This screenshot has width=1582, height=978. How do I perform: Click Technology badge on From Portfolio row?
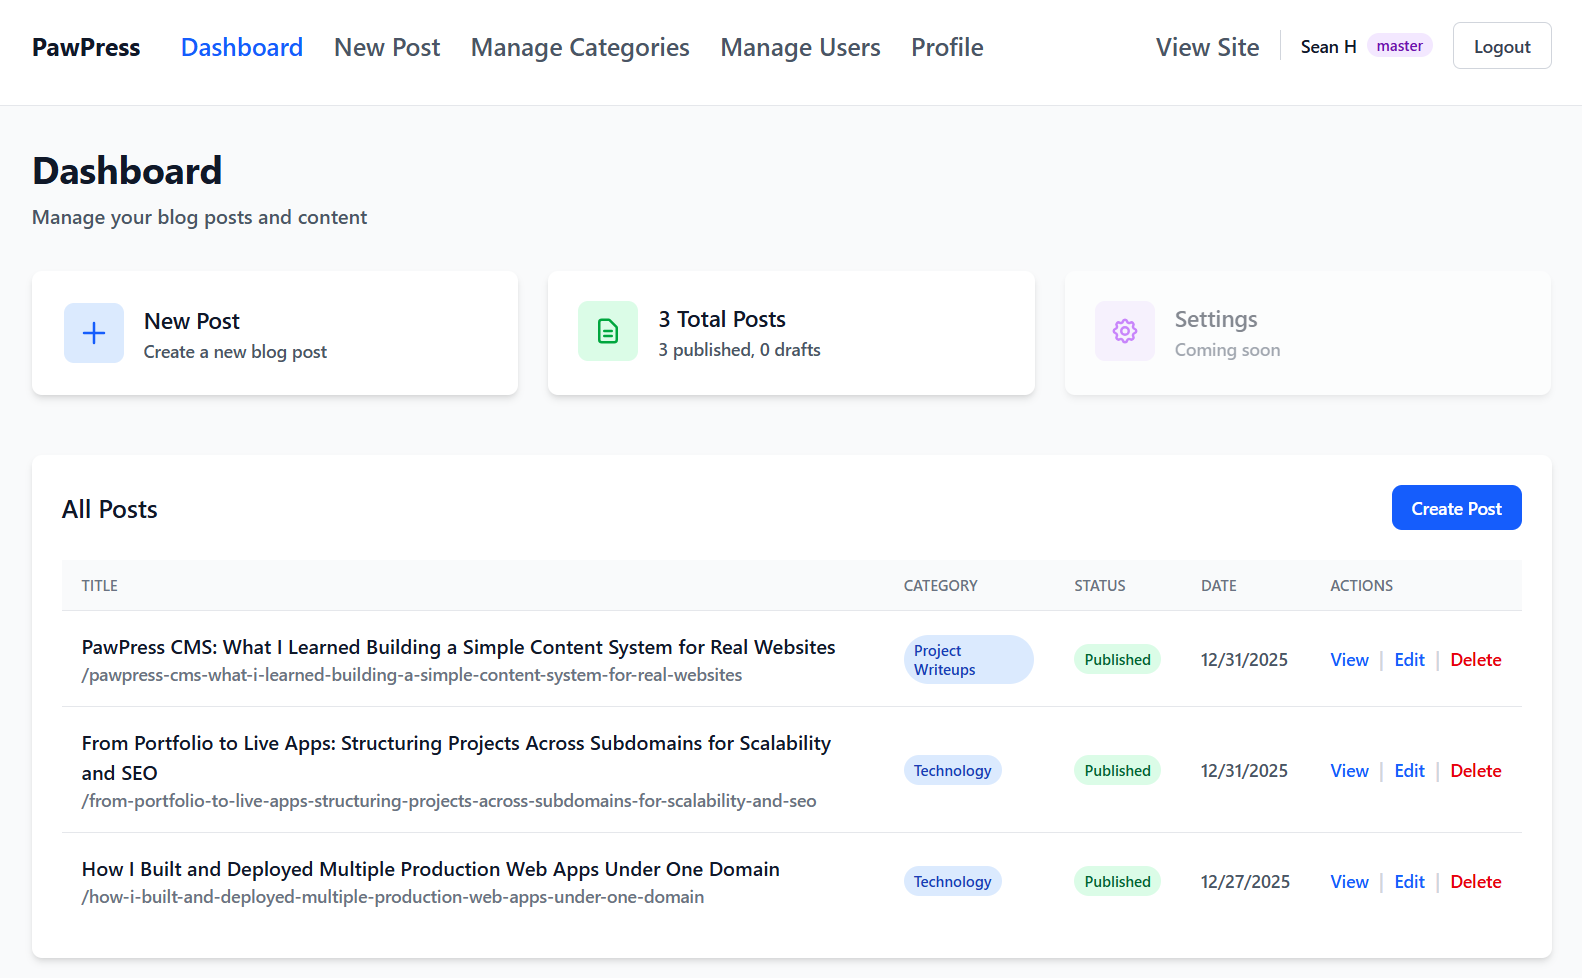[x=952, y=770]
